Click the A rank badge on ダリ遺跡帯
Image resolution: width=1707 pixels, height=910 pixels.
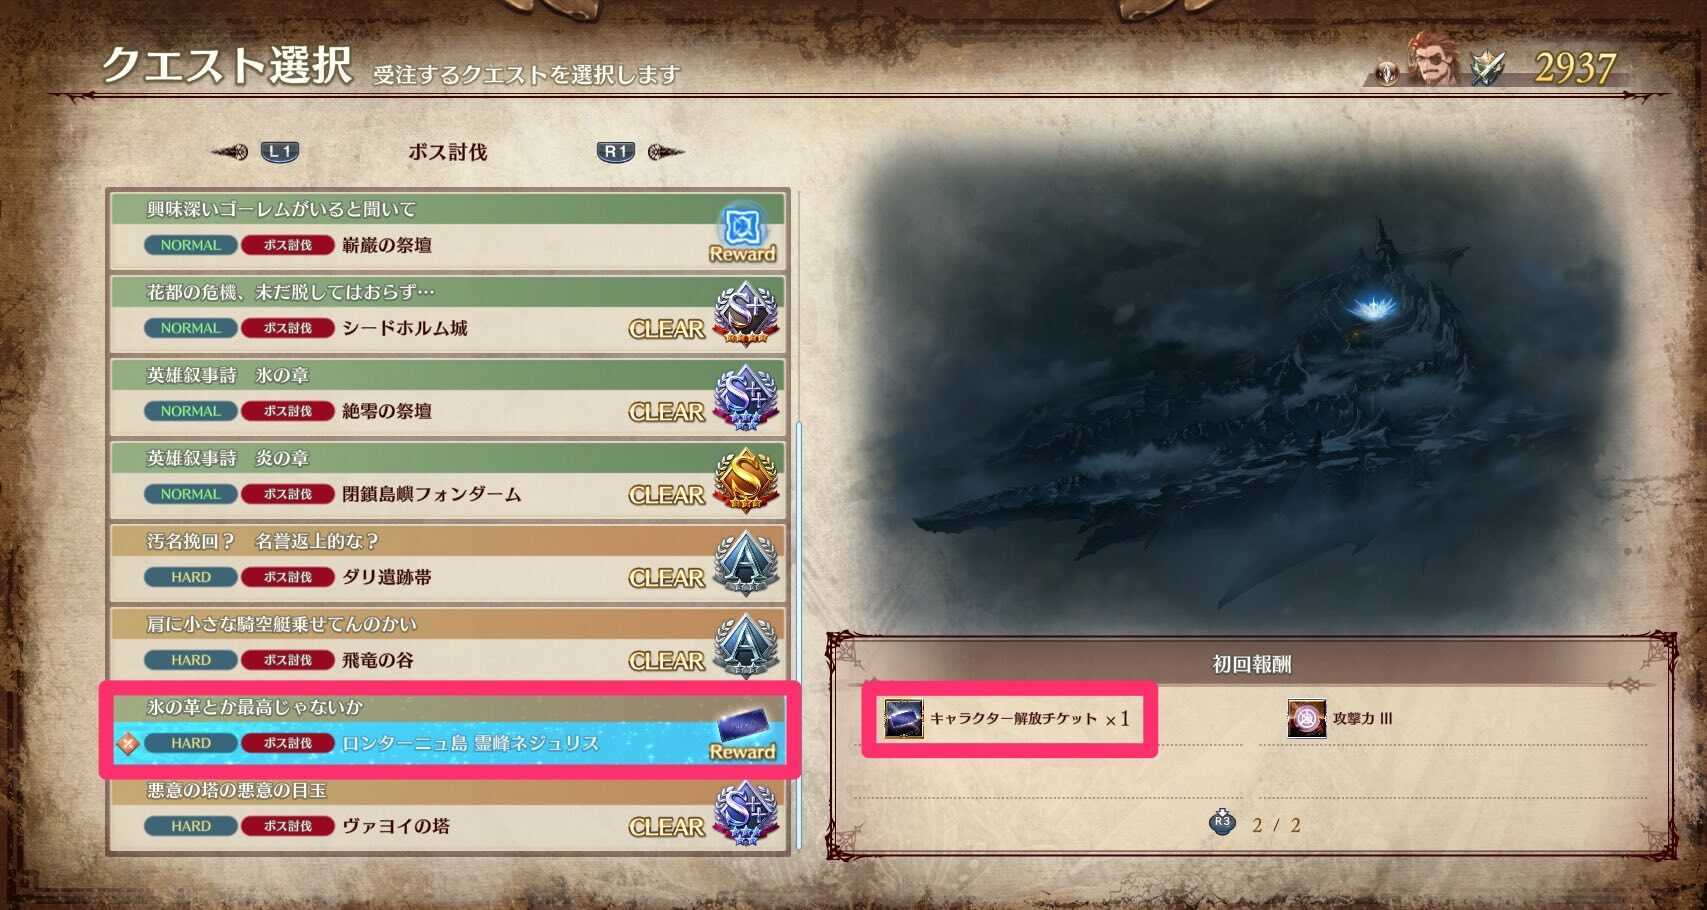pos(746,563)
